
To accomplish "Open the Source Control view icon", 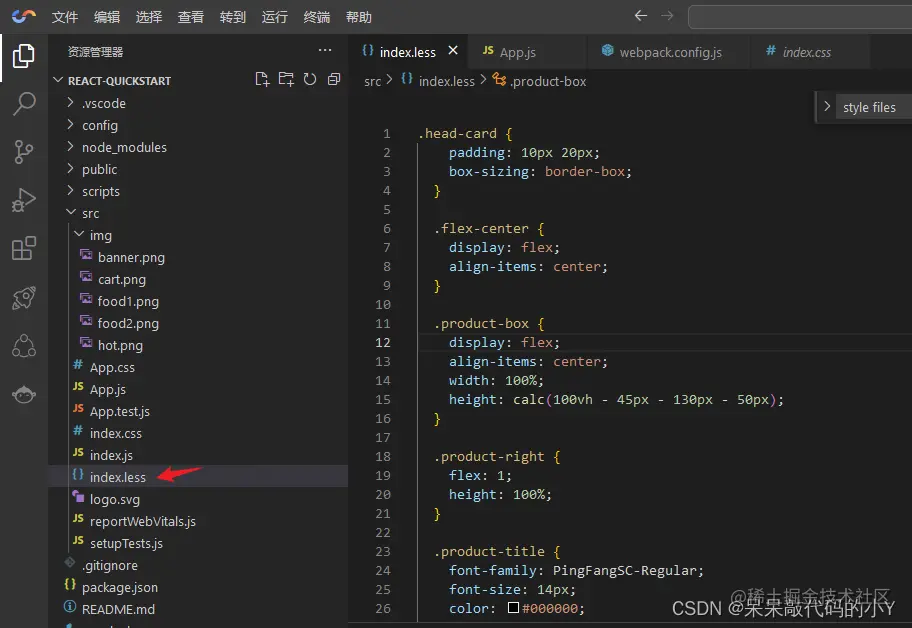I will coord(24,152).
